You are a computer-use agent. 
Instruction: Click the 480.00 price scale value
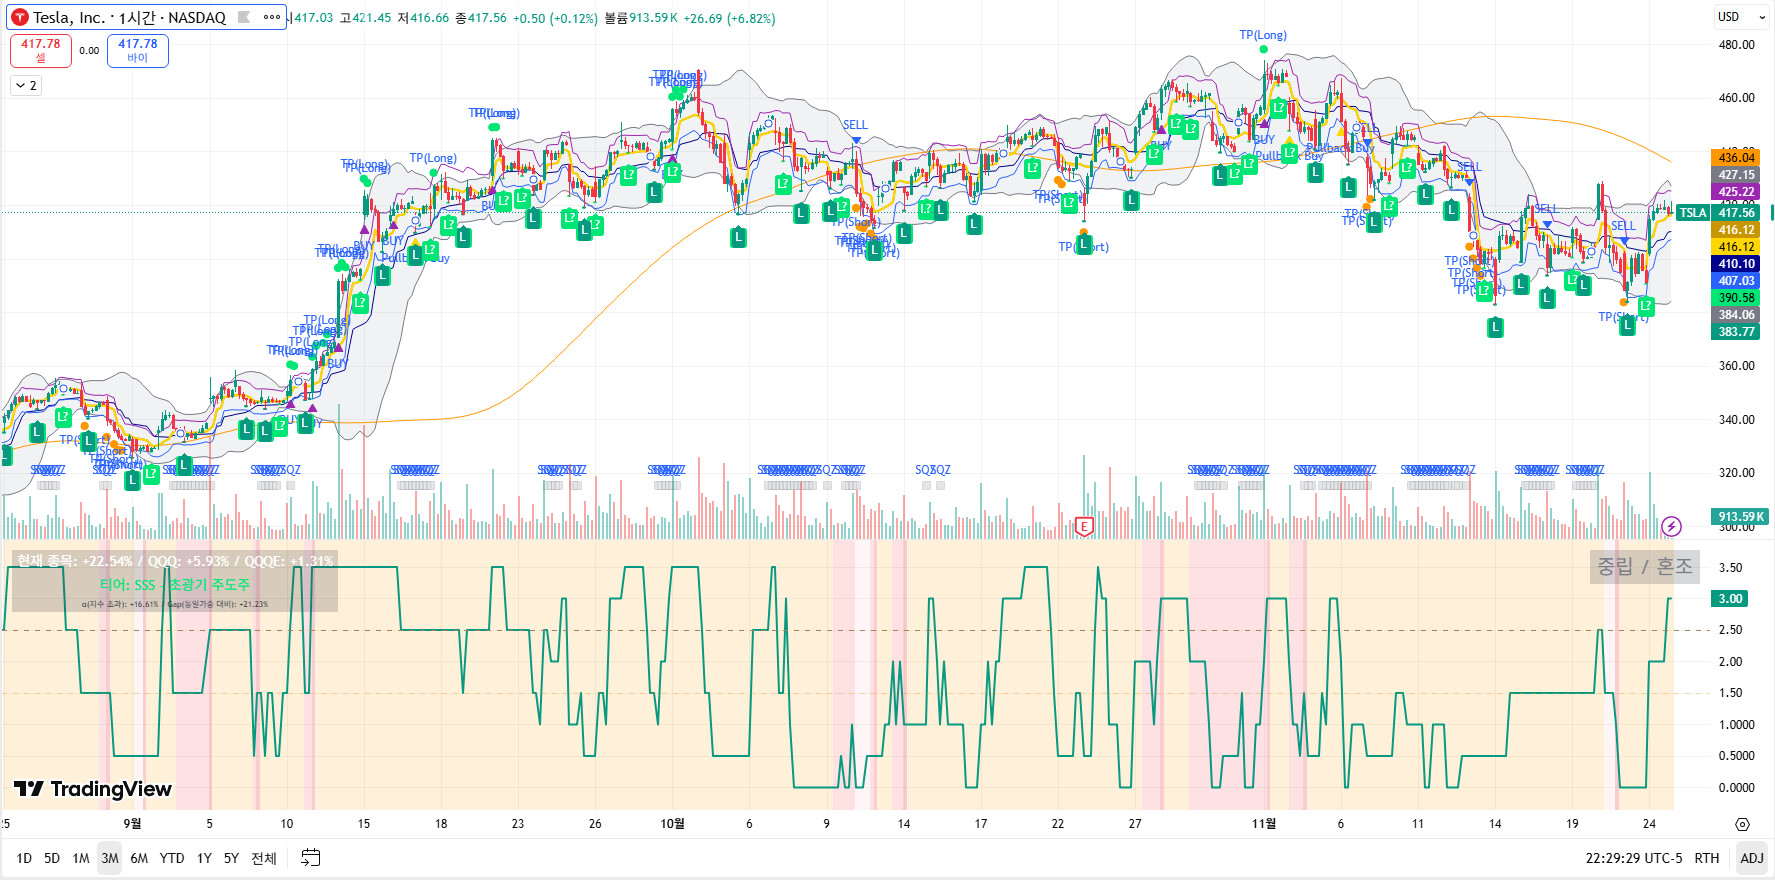[x=1736, y=45]
